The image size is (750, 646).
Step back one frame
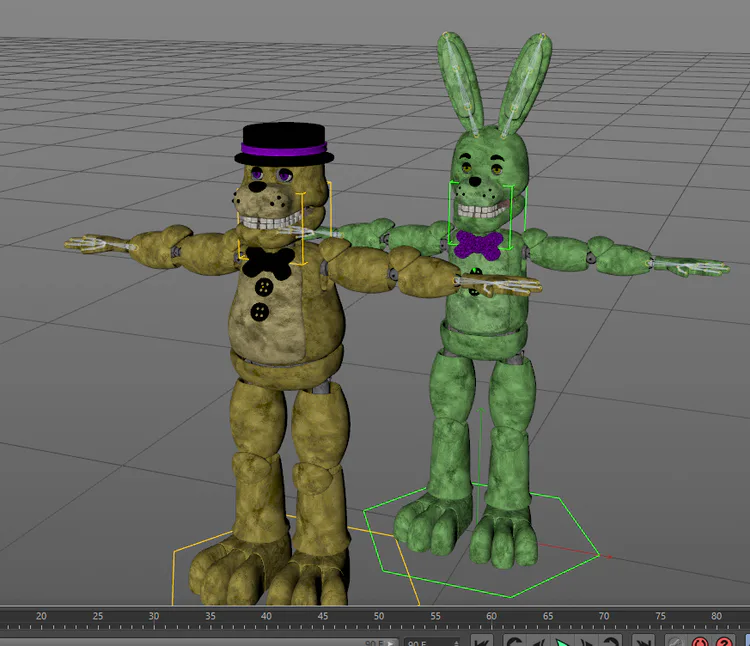tap(539, 641)
